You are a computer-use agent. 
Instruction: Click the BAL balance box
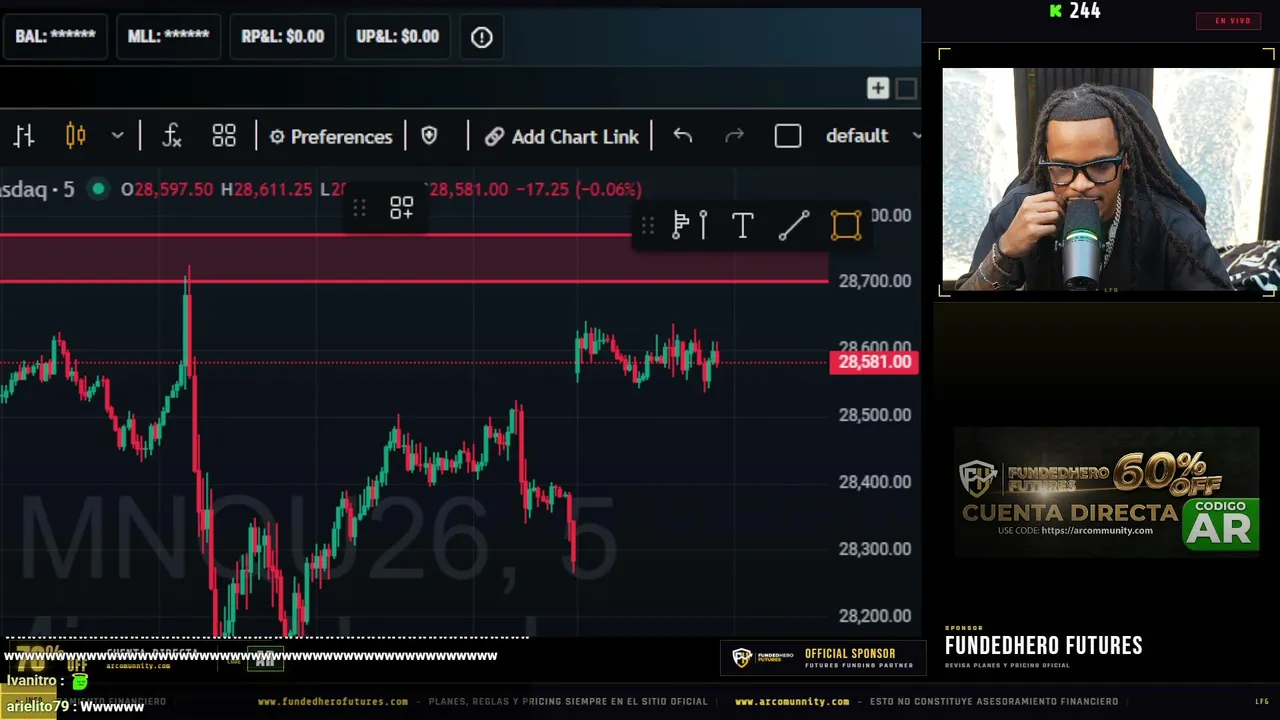point(55,37)
